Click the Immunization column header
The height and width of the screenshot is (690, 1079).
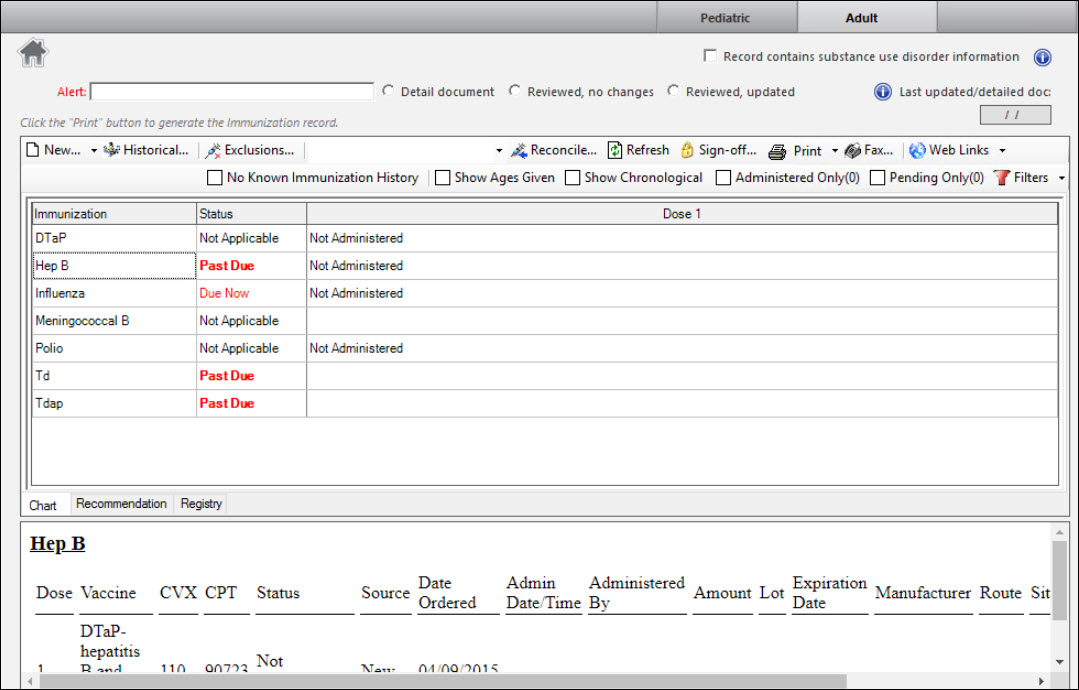pos(114,214)
